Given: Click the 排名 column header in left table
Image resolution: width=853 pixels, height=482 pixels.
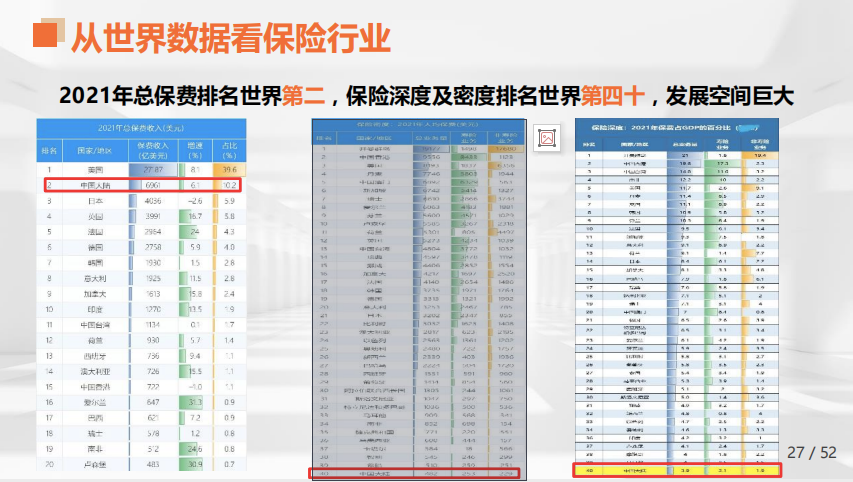Looking at the screenshot, I should click(48, 150).
